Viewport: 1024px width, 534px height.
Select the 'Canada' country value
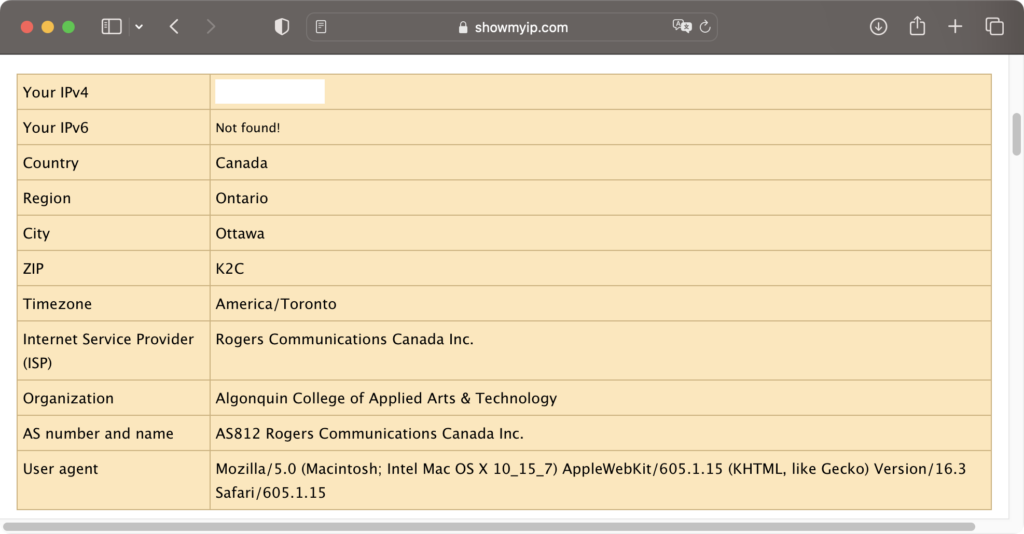[242, 163]
